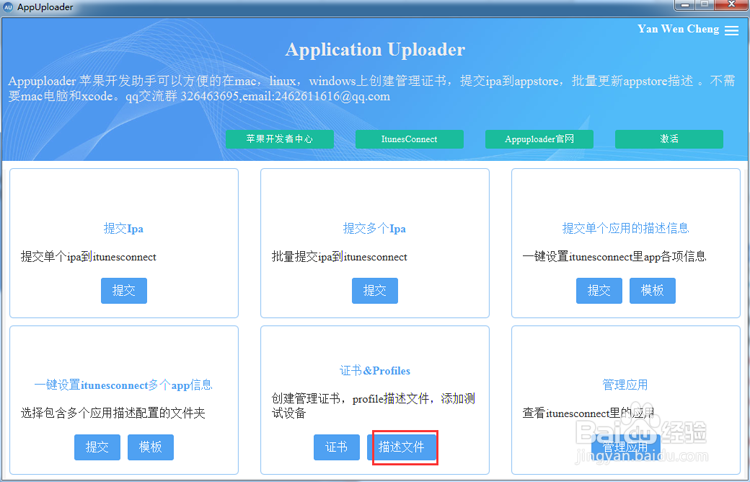Image resolution: width=750 pixels, height=482 pixels.
Task: Click 提交 under 提交Ipa card
Action: [124, 291]
